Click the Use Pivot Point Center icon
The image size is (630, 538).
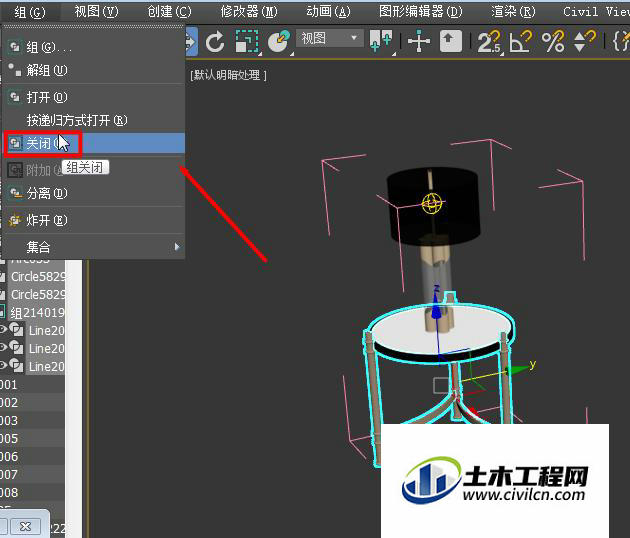pos(381,41)
